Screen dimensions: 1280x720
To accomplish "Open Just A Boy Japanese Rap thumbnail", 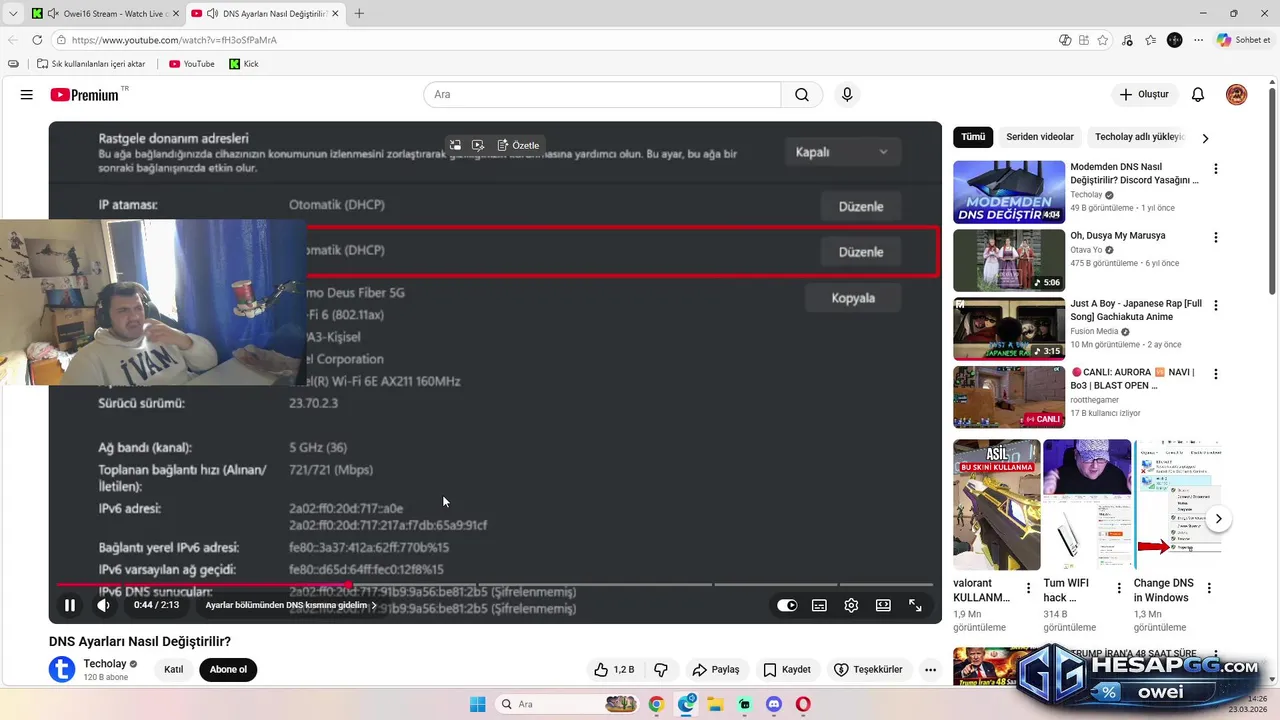I will [1008, 328].
